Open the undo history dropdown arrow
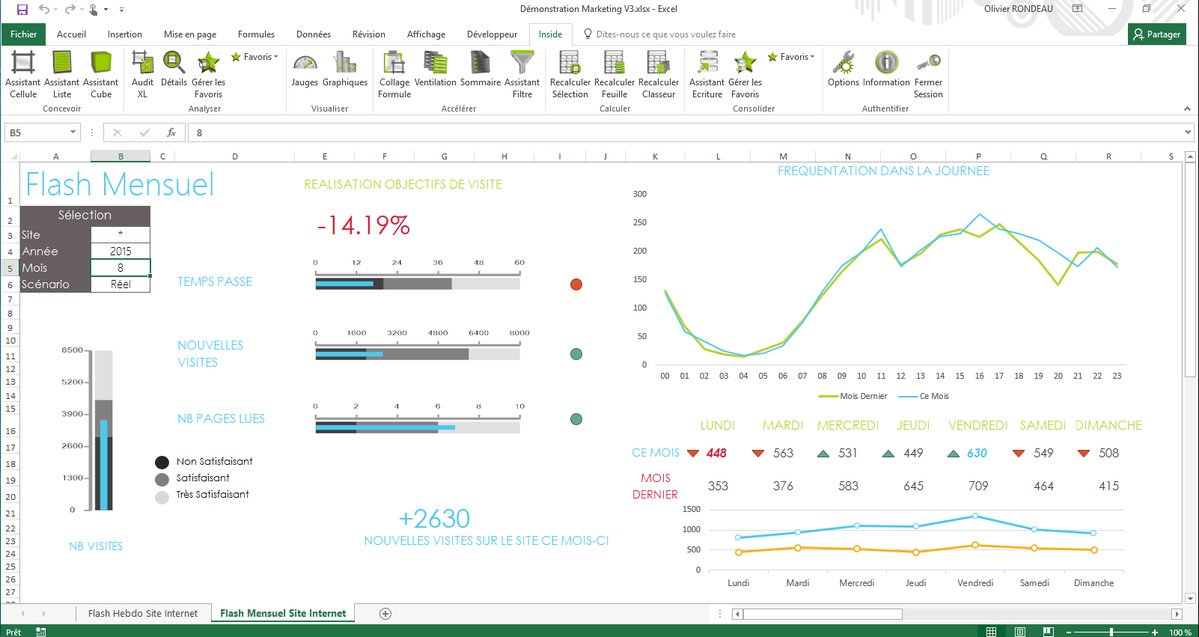 click(55, 9)
